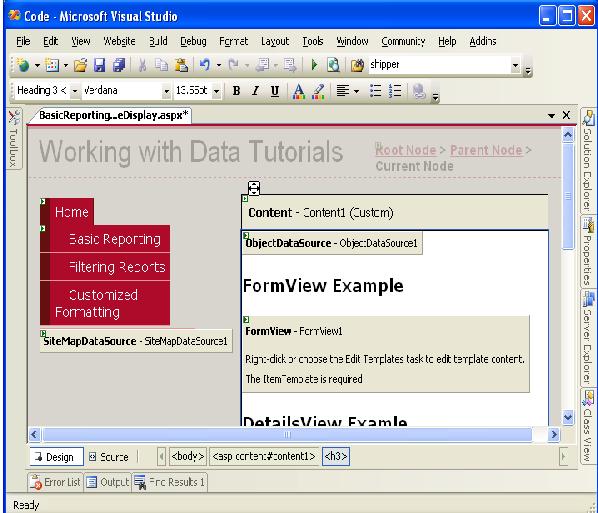Click the Bulleted list icon
598x513 pixels.
pyautogui.click(x=375, y=91)
